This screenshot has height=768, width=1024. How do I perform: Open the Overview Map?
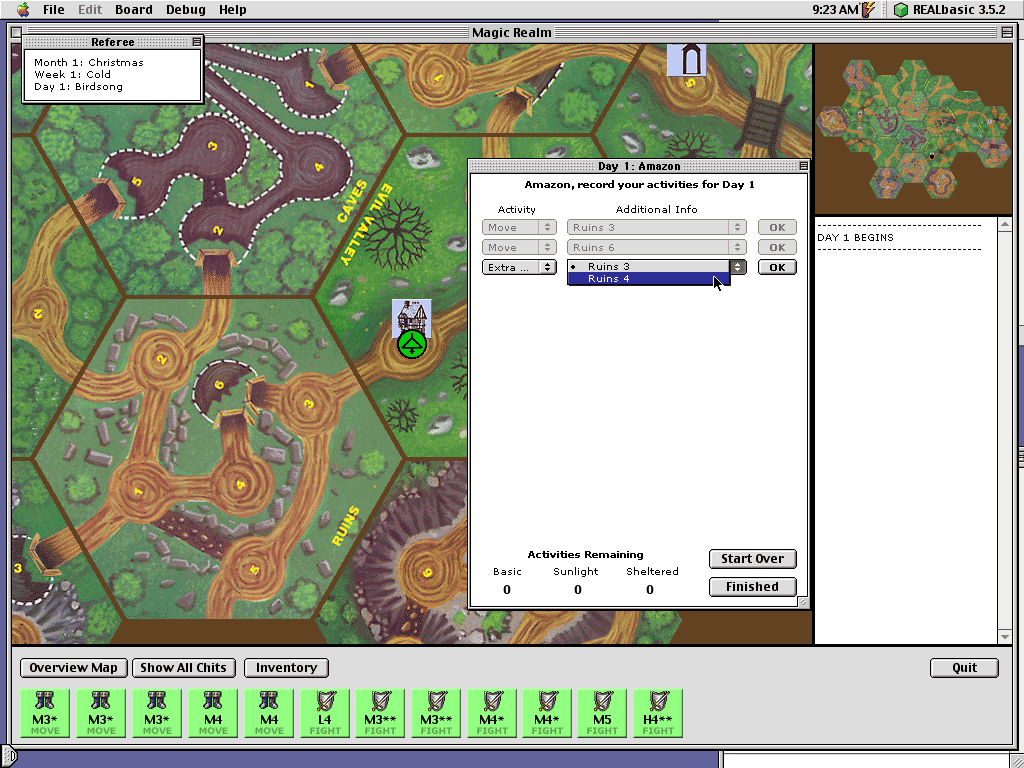73,667
